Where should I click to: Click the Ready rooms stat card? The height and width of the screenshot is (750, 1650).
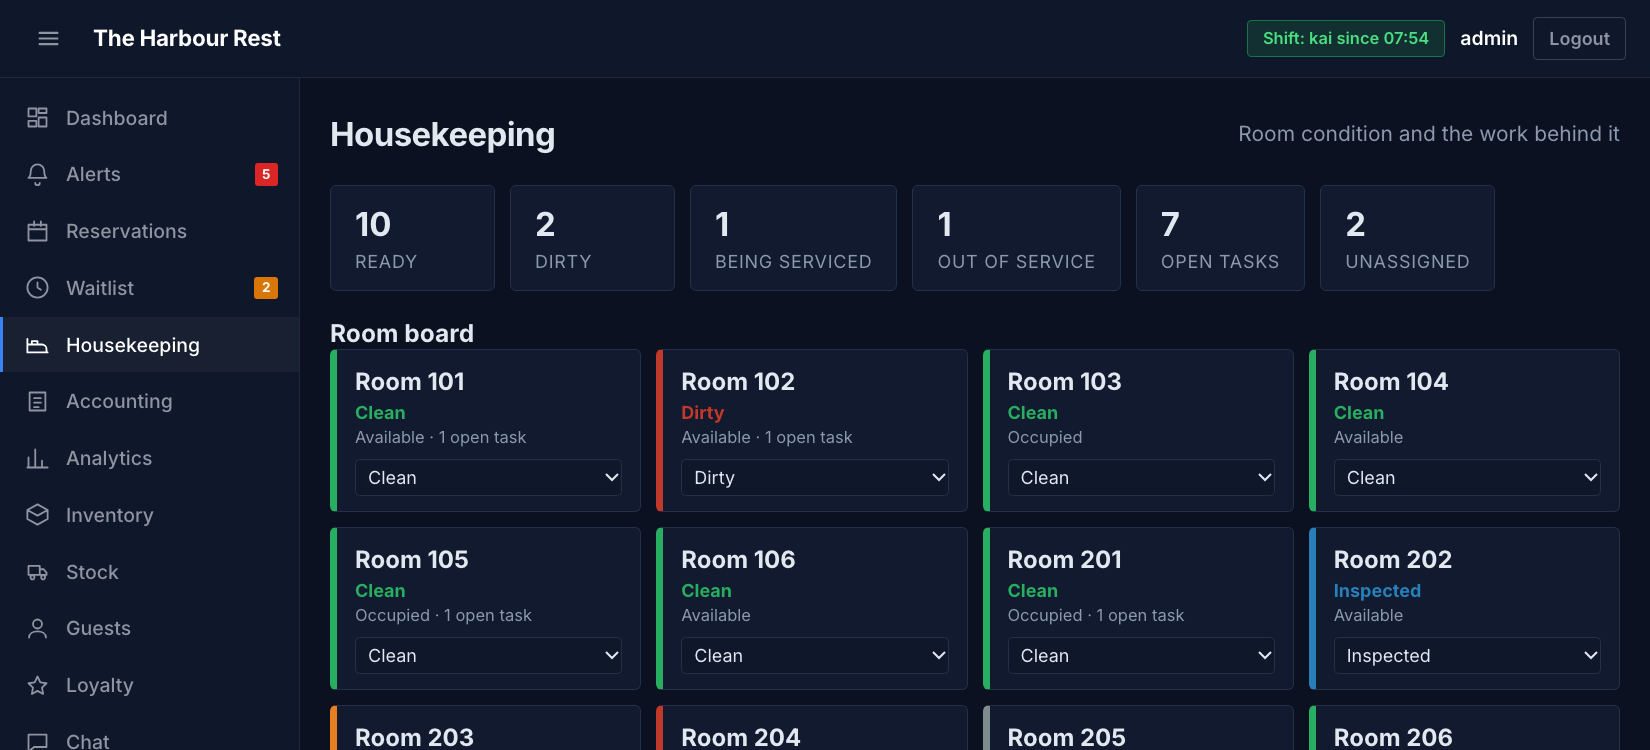coord(412,238)
